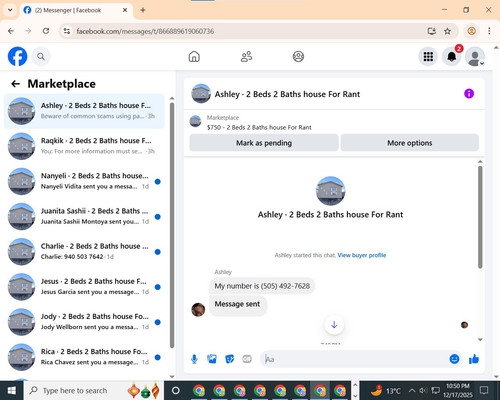Open the emoji picker in message box
Image resolution: width=500 pixels, height=400 pixels.
[x=454, y=359]
